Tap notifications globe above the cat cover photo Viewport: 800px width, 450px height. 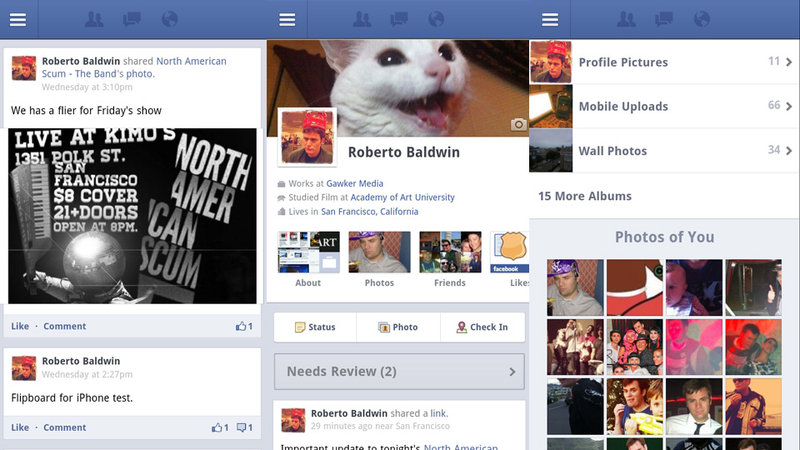tap(436, 19)
